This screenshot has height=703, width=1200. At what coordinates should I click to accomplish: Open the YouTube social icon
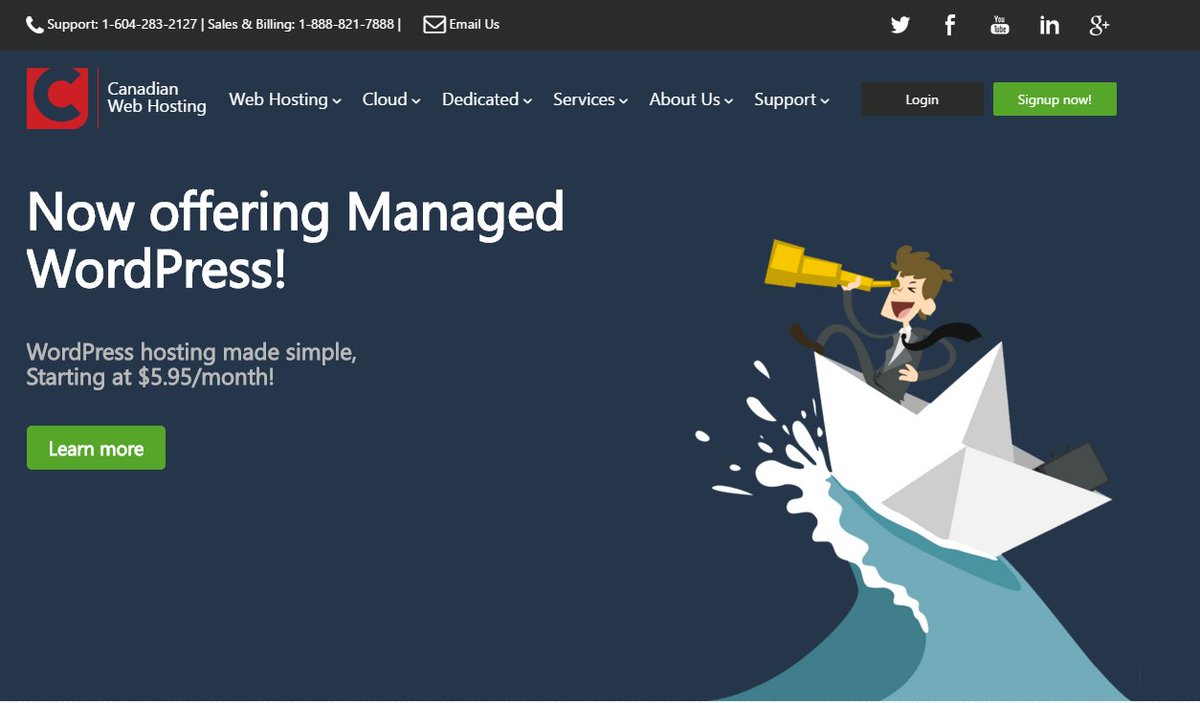(x=1000, y=25)
